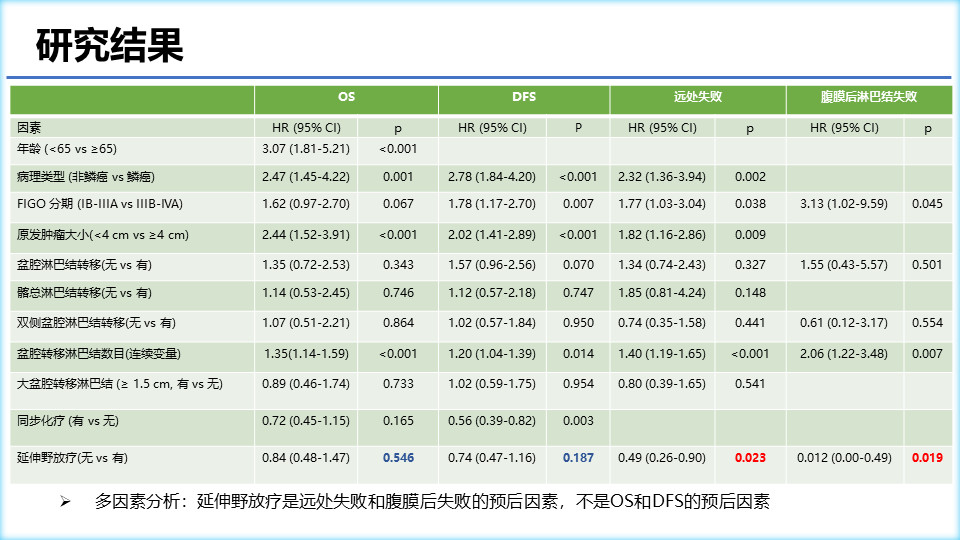Image resolution: width=960 pixels, height=540 pixels.
Task: Click the 同步化疗 (有 vs 无) row label
Action: [x=68, y=421]
